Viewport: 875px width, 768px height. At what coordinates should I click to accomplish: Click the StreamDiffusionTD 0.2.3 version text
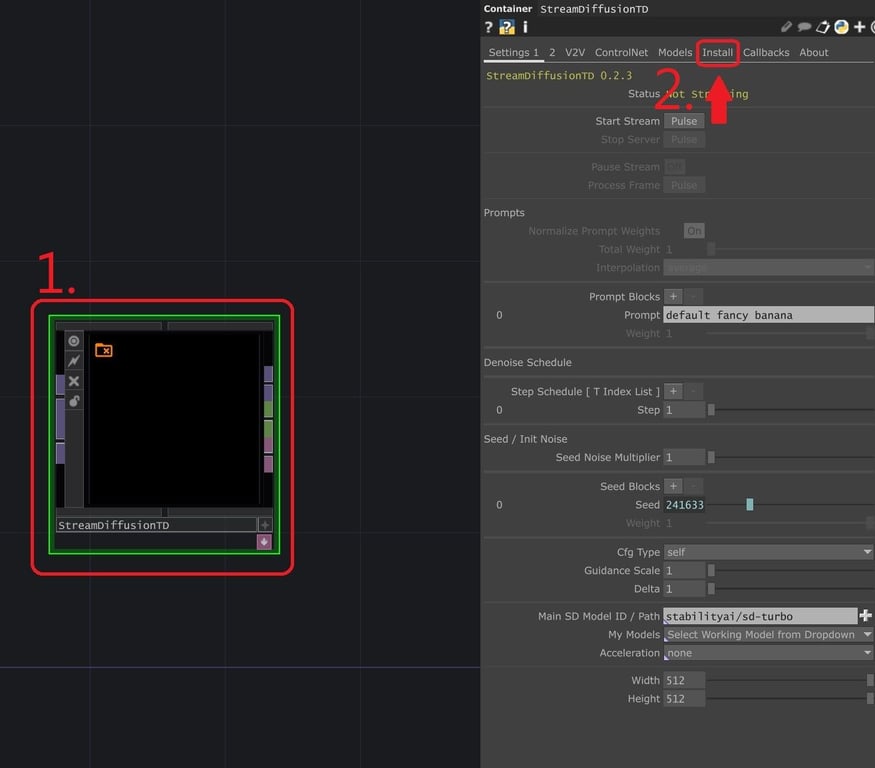(x=559, y=75)
